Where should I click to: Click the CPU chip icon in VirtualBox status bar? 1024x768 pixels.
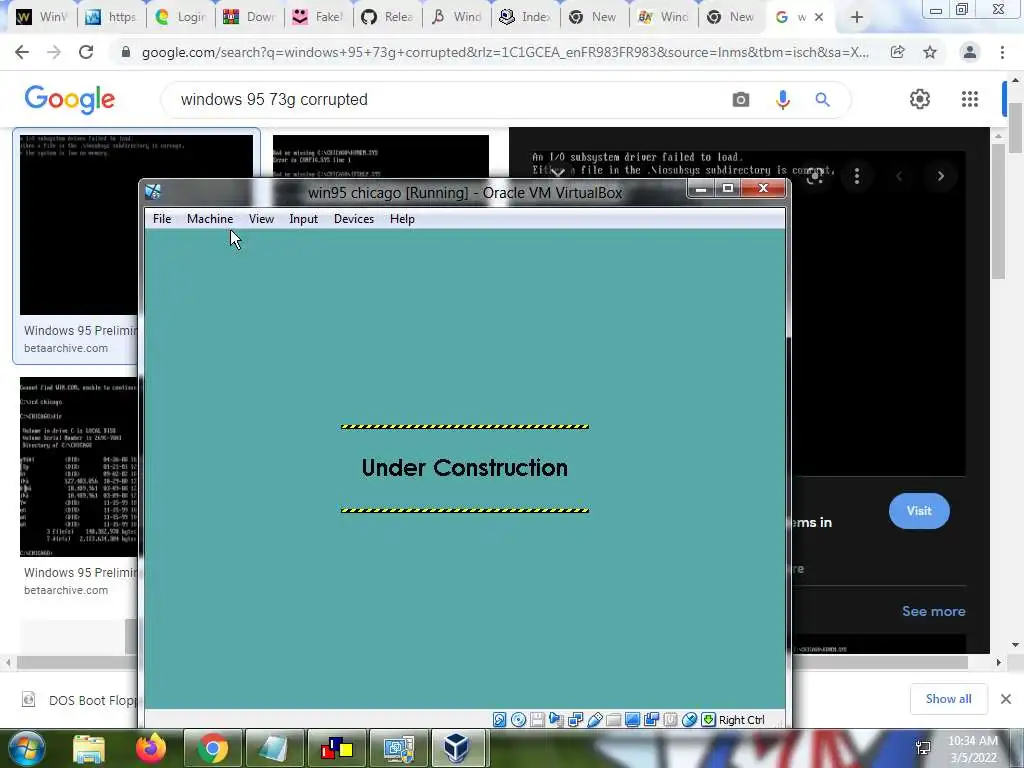670,720
